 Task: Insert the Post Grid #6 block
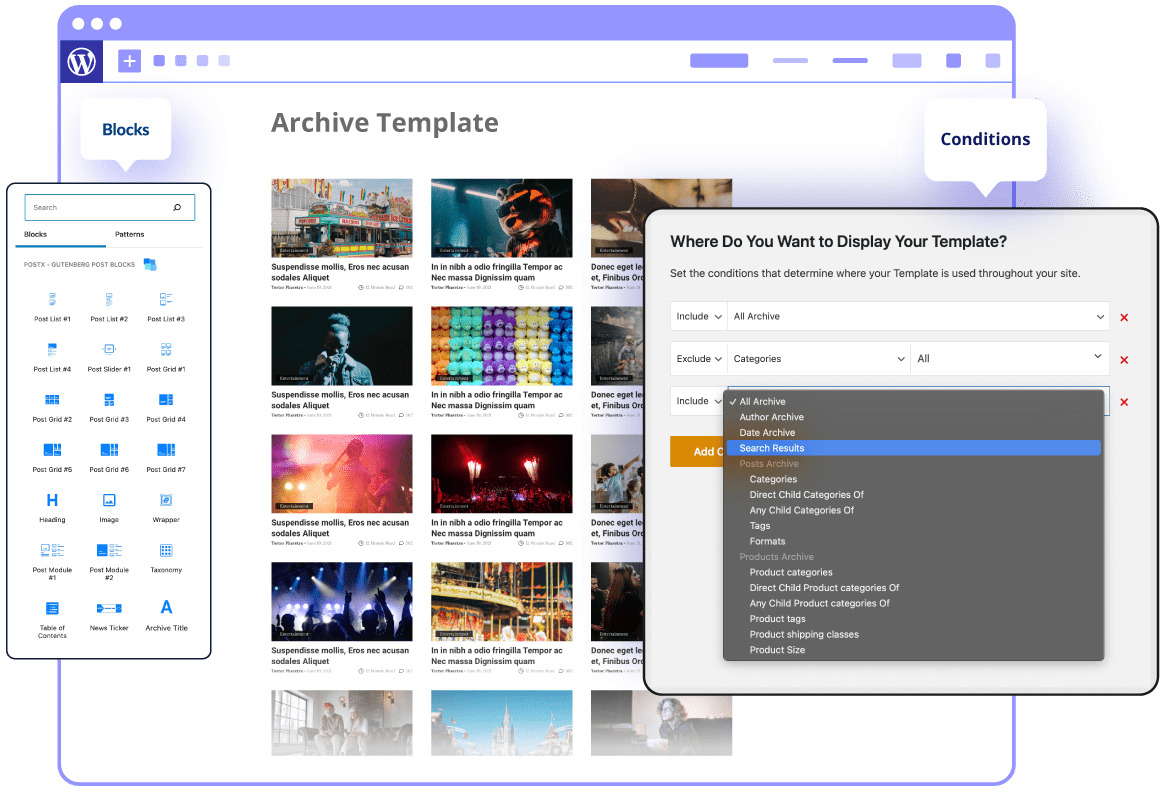pyautogui.click(x=109, y=457)
